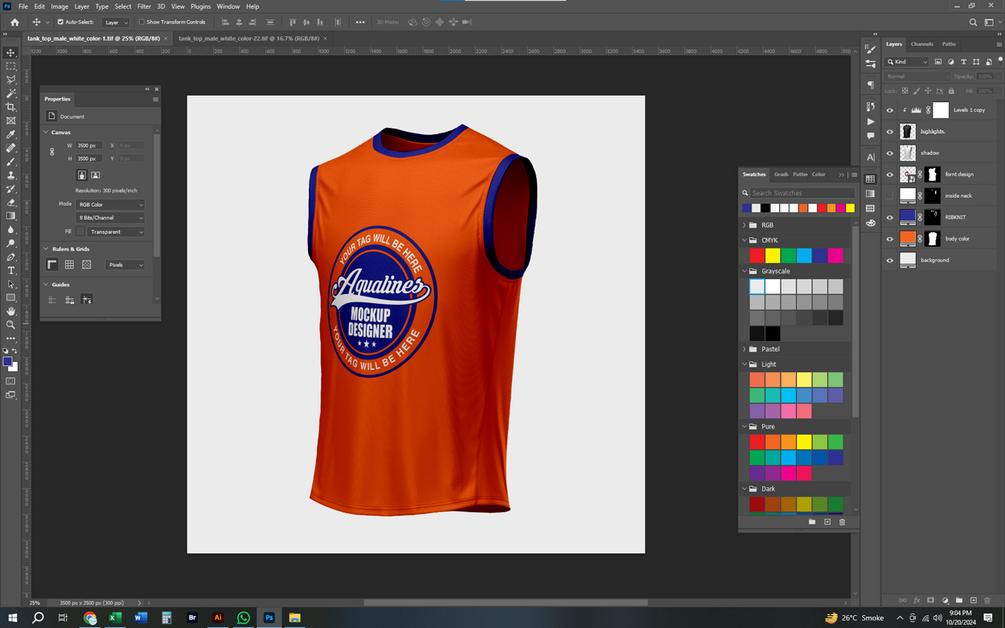
Task: Filter layers by type layer icon
Action: (x=963, y=62)
